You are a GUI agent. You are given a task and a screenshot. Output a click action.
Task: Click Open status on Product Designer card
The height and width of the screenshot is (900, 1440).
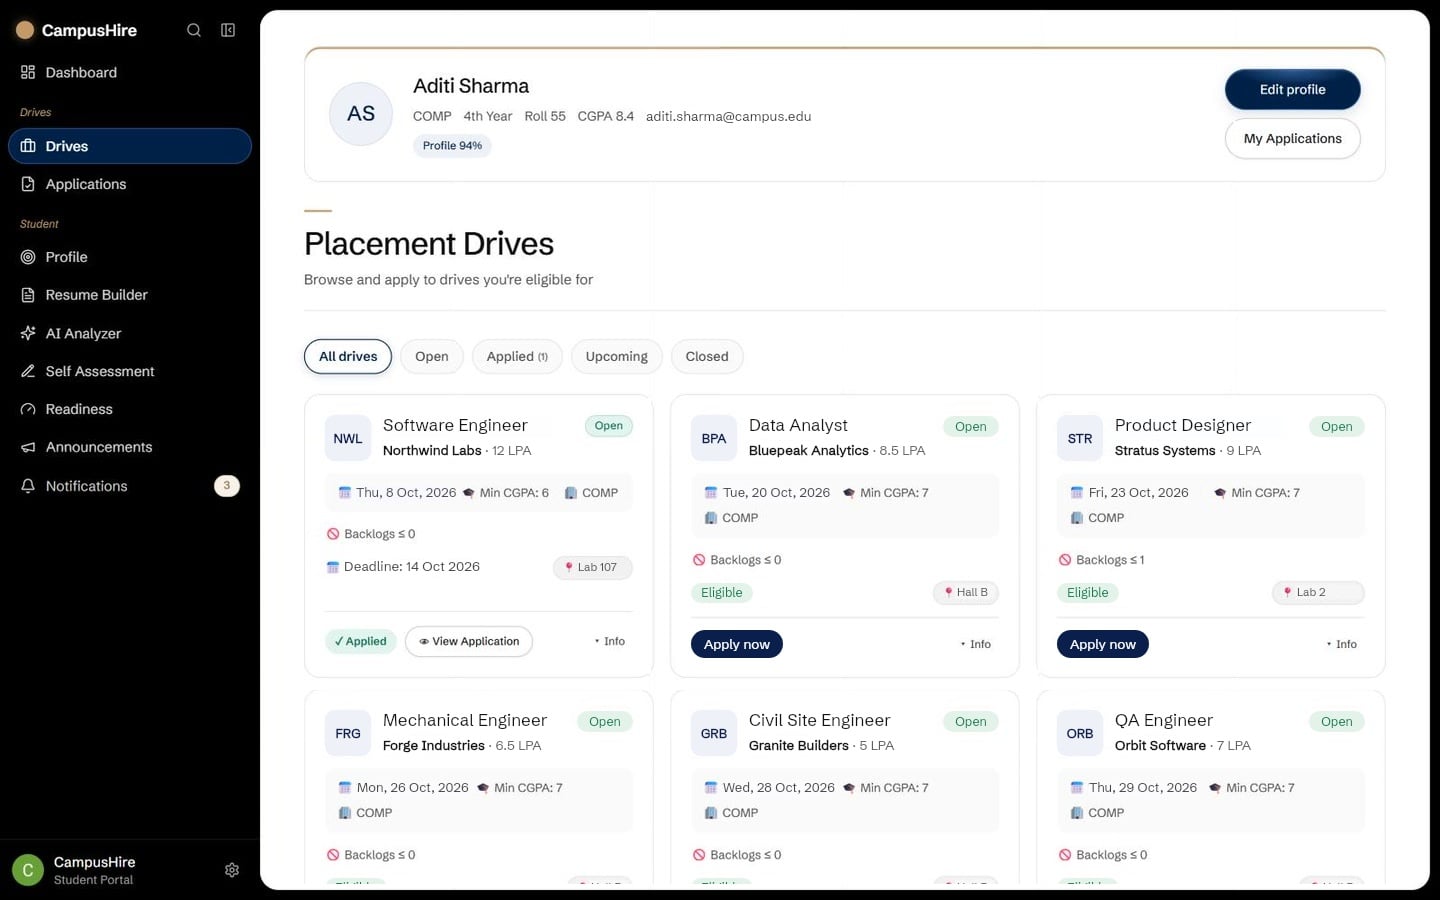coord(1337,427)
